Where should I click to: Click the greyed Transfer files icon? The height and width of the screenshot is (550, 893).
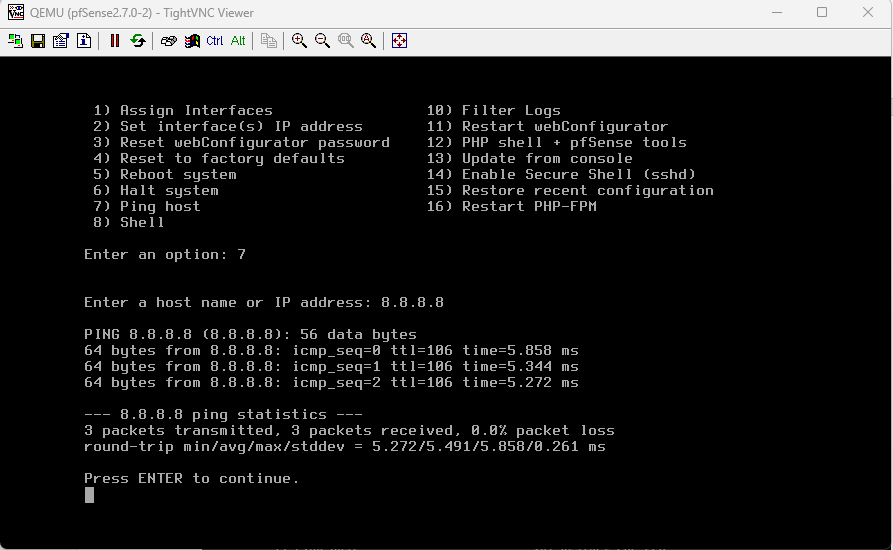[269, 40]
